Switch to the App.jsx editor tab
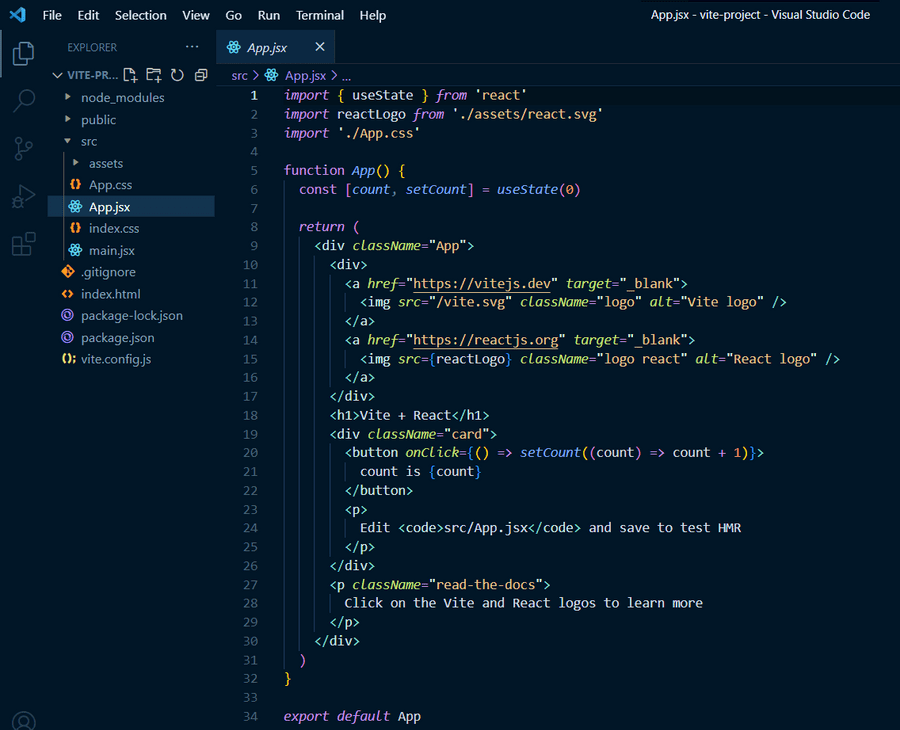 tap(266, 47)
